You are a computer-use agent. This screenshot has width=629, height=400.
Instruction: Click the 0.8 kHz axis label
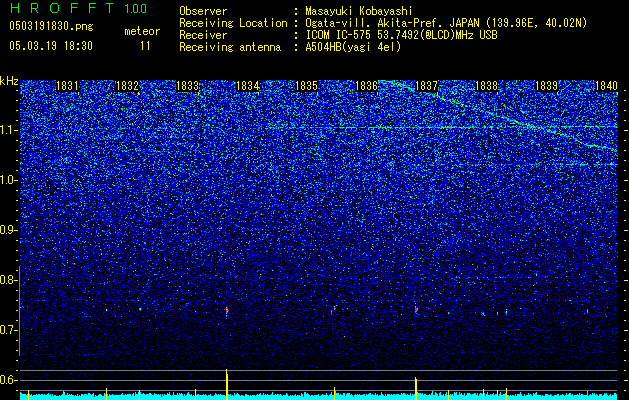[9, 280]
